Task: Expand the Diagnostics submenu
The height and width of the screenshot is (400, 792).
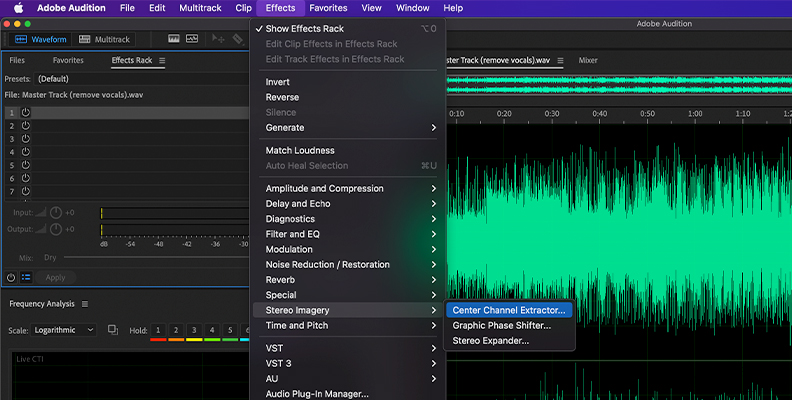Action: 348,219
